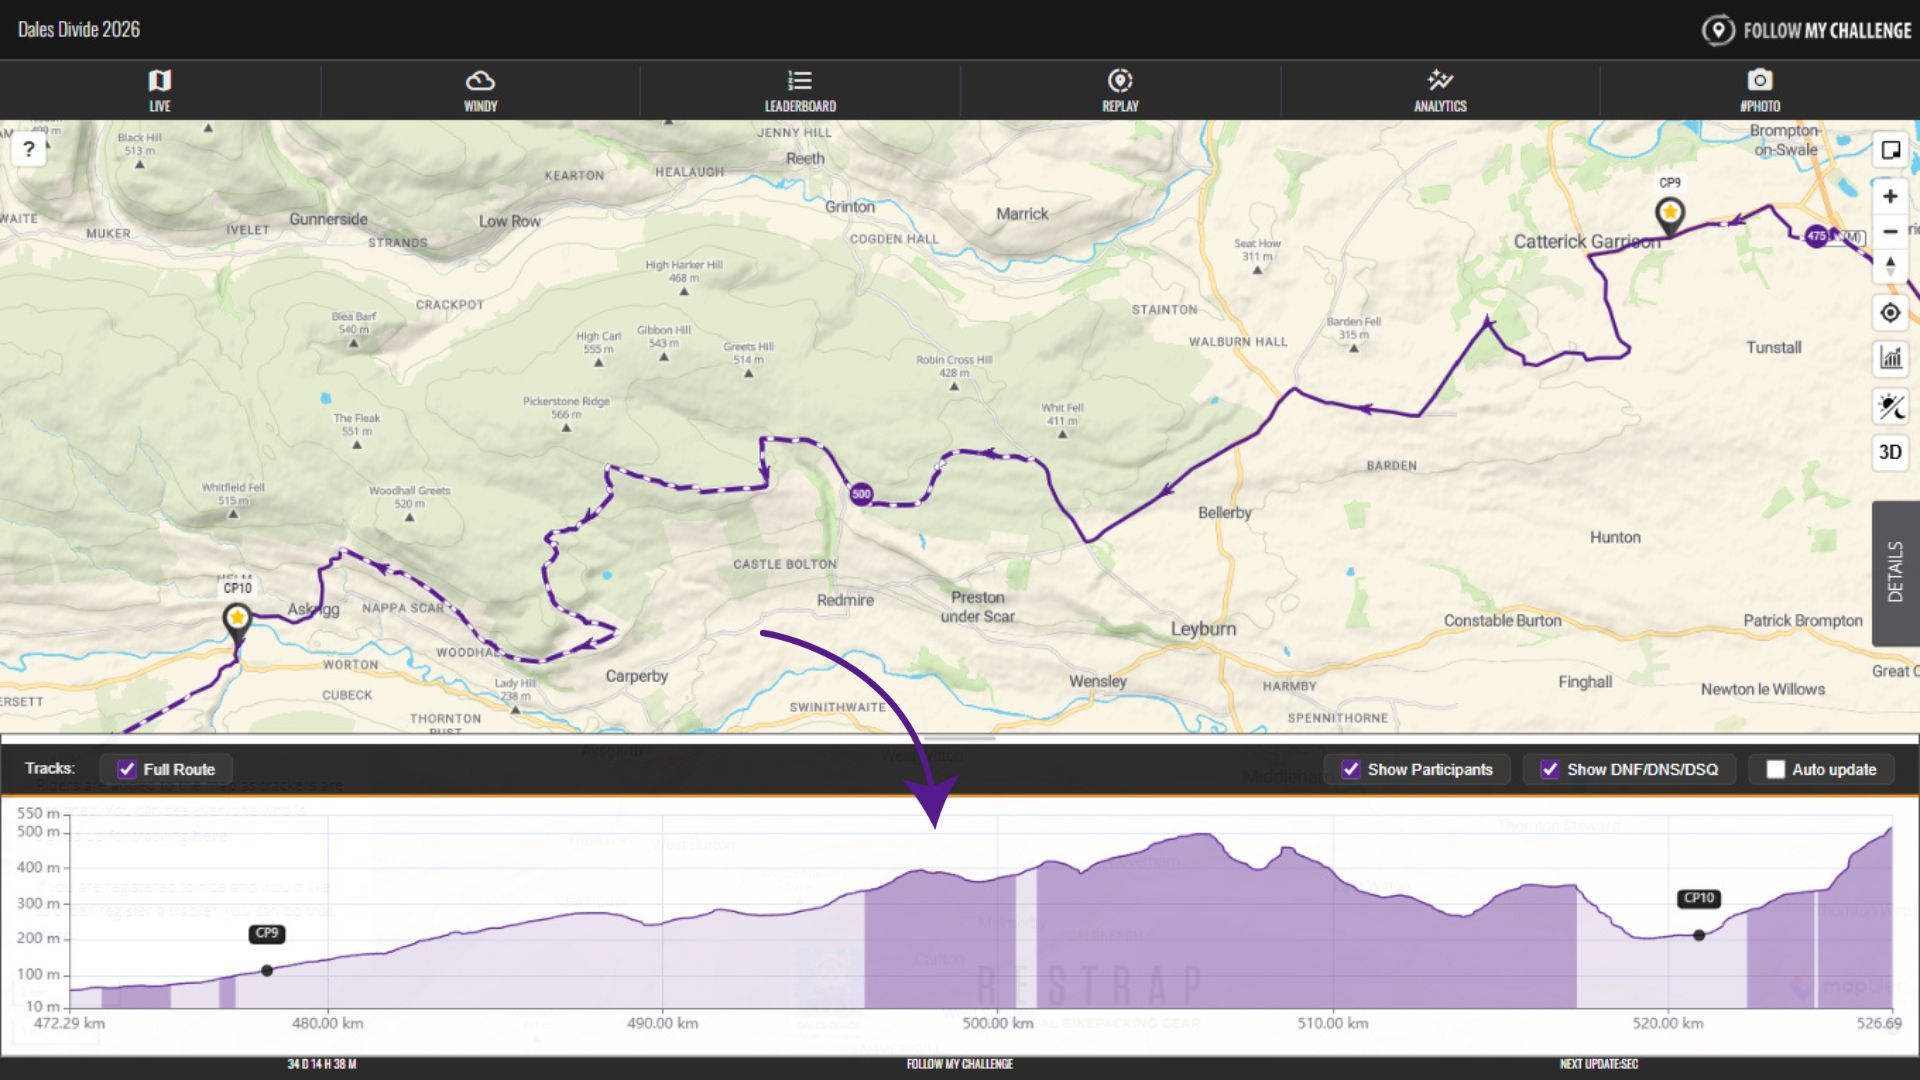Open the Replay tab
The image size is (1920, 1080).
point(1120,90)
